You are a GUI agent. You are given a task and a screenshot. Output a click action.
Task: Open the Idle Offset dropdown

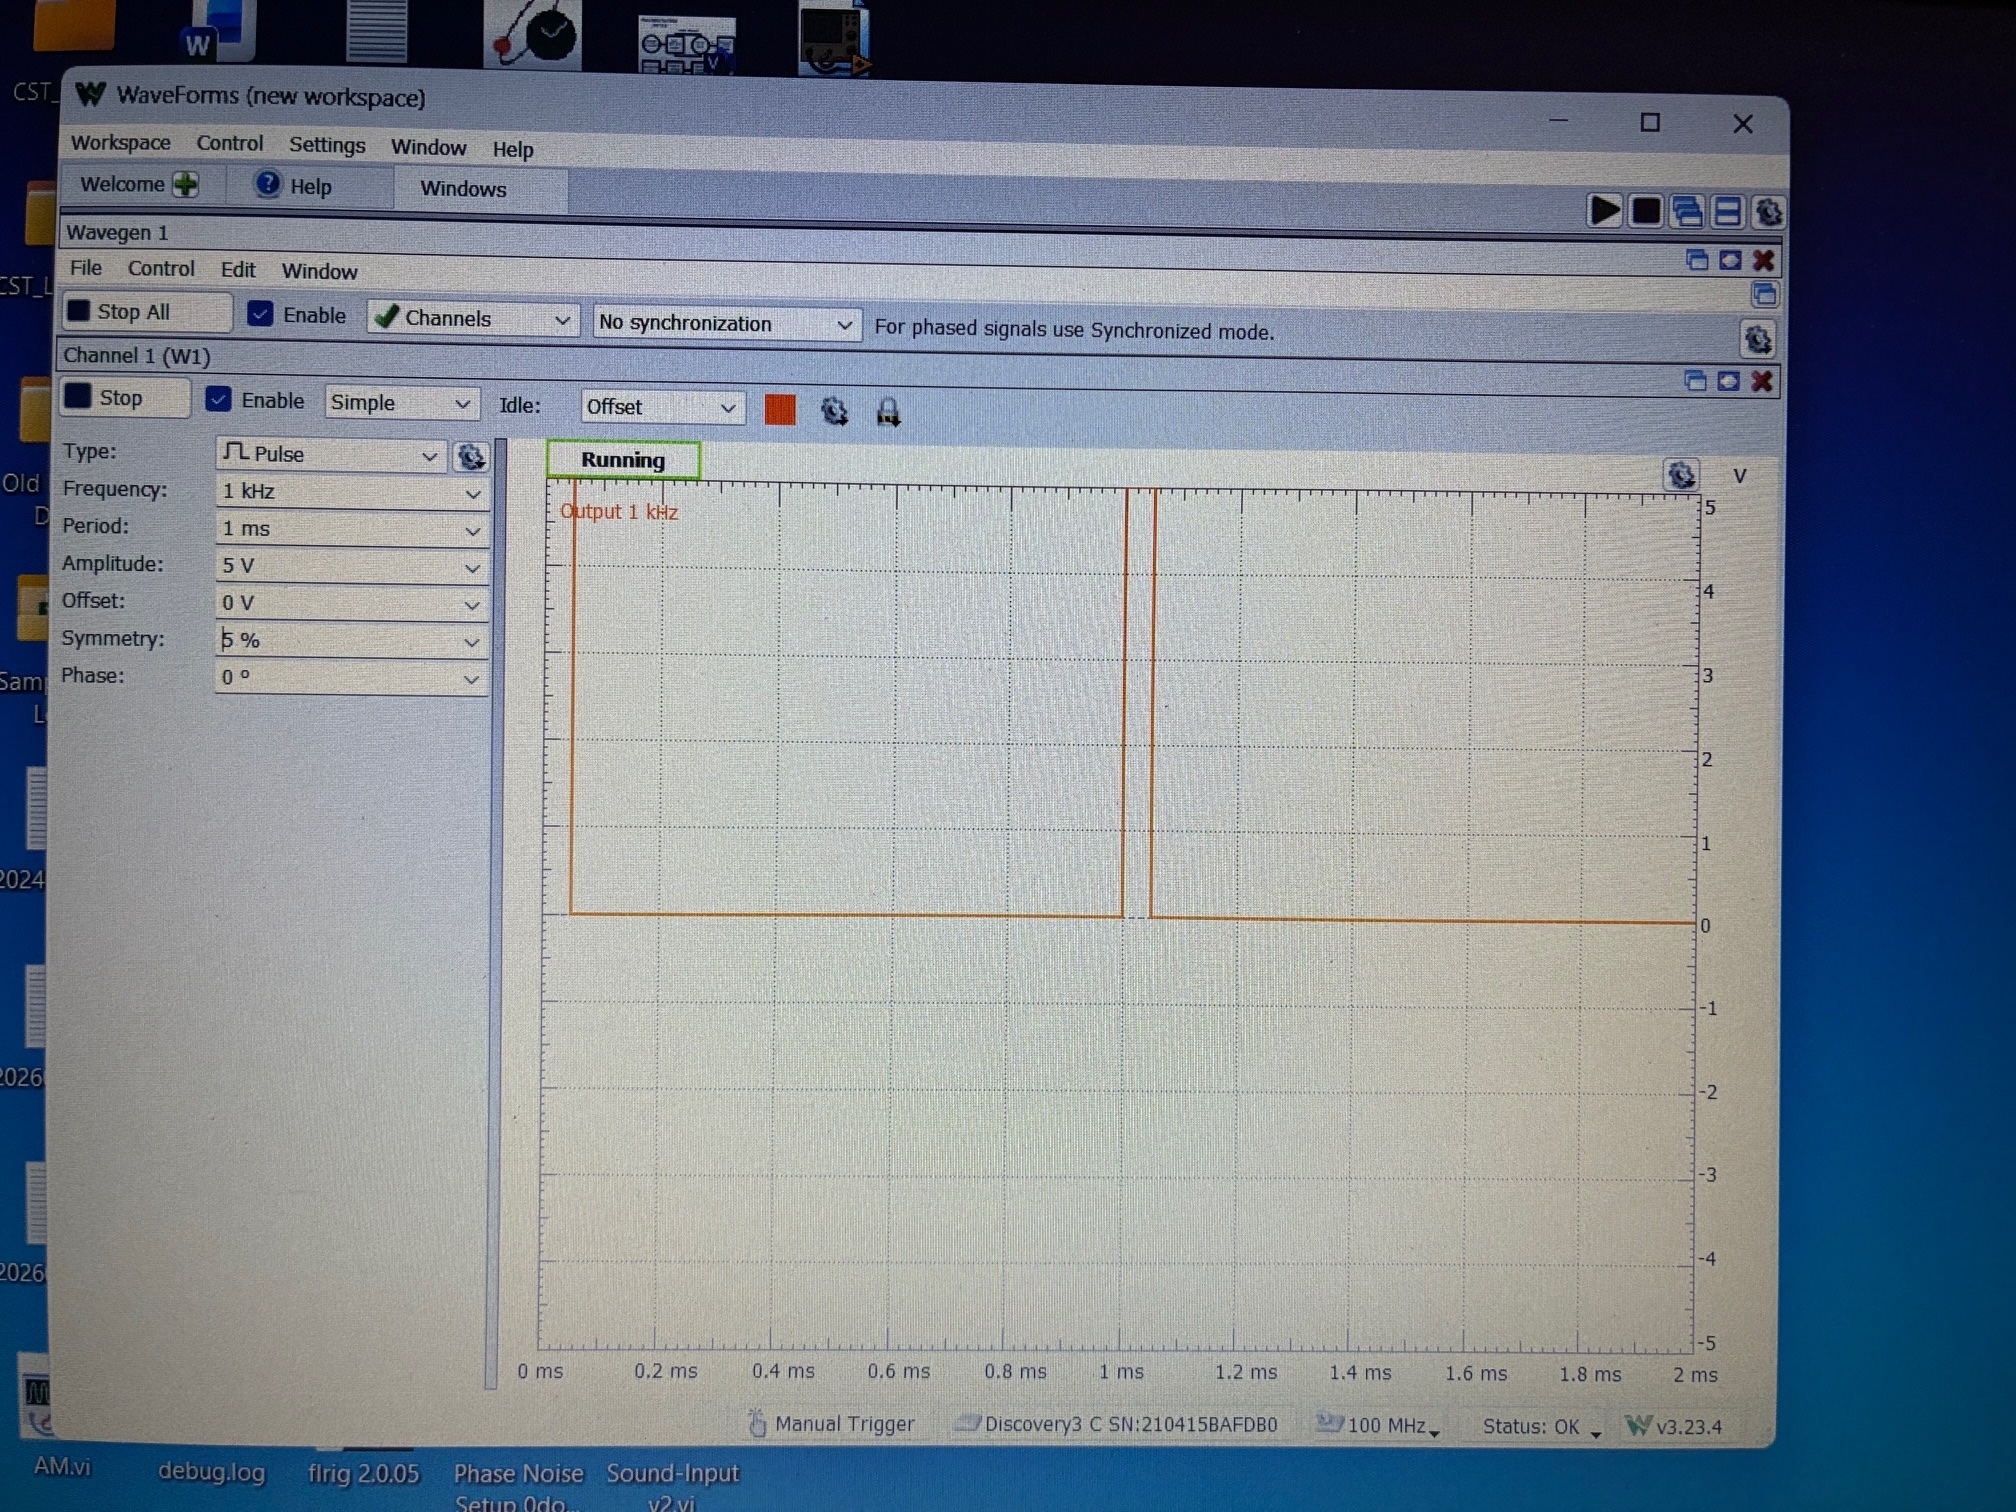(662, 407)
